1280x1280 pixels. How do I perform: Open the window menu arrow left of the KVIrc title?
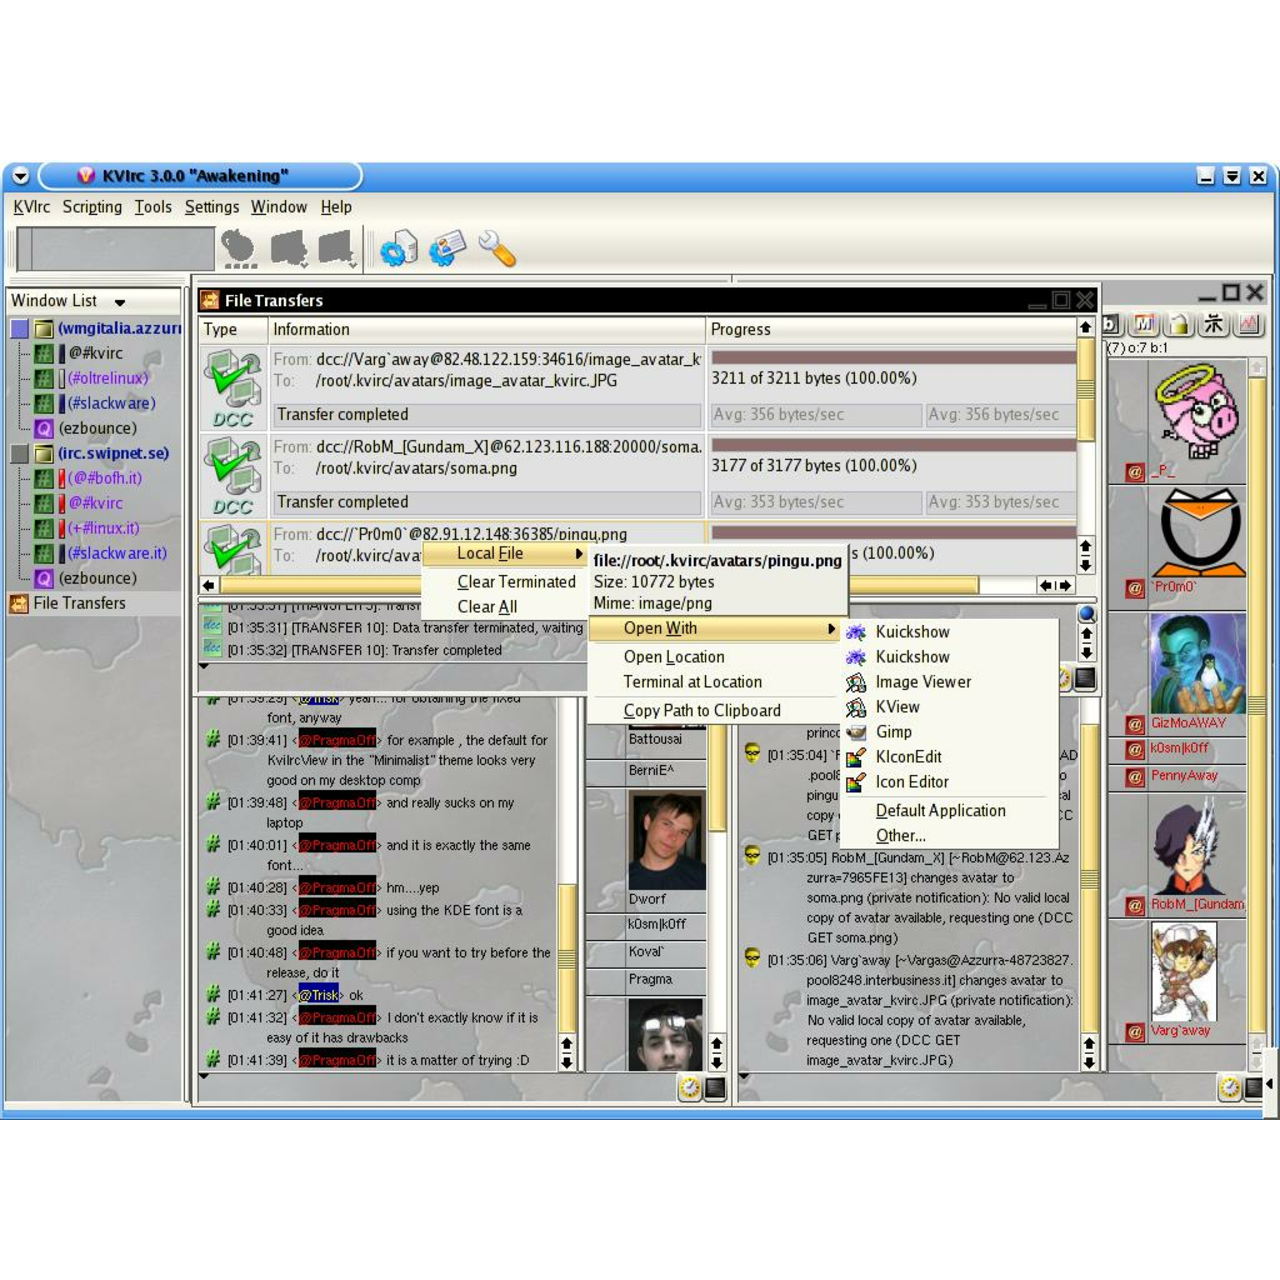(x=20, y=176)
